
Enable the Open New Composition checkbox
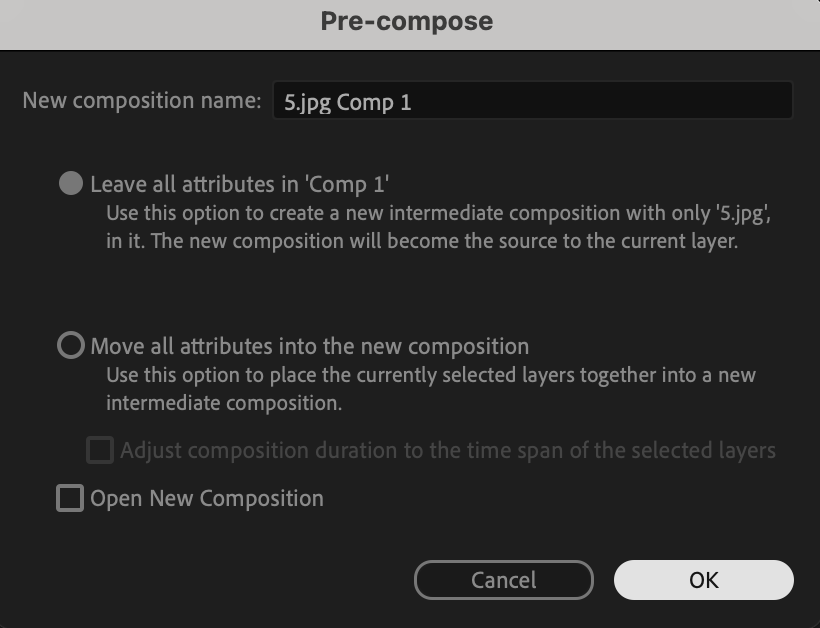click(70, 498)
